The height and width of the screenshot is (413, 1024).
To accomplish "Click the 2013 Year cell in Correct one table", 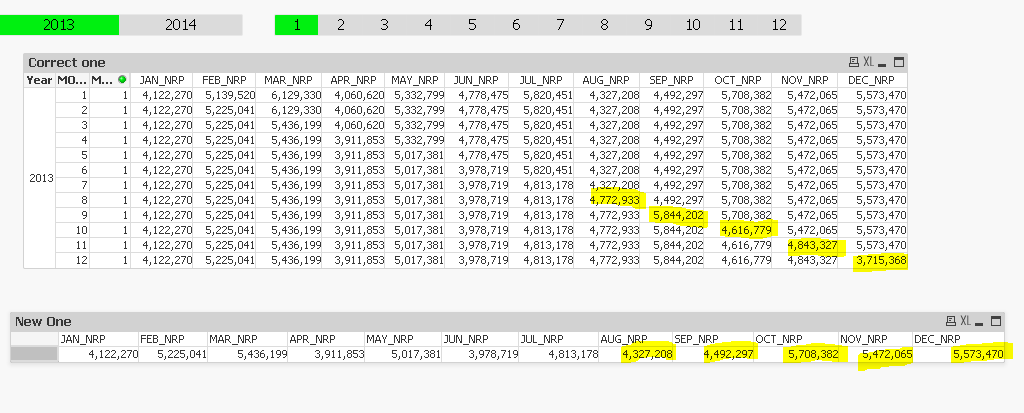I will (x=40, y=178).
